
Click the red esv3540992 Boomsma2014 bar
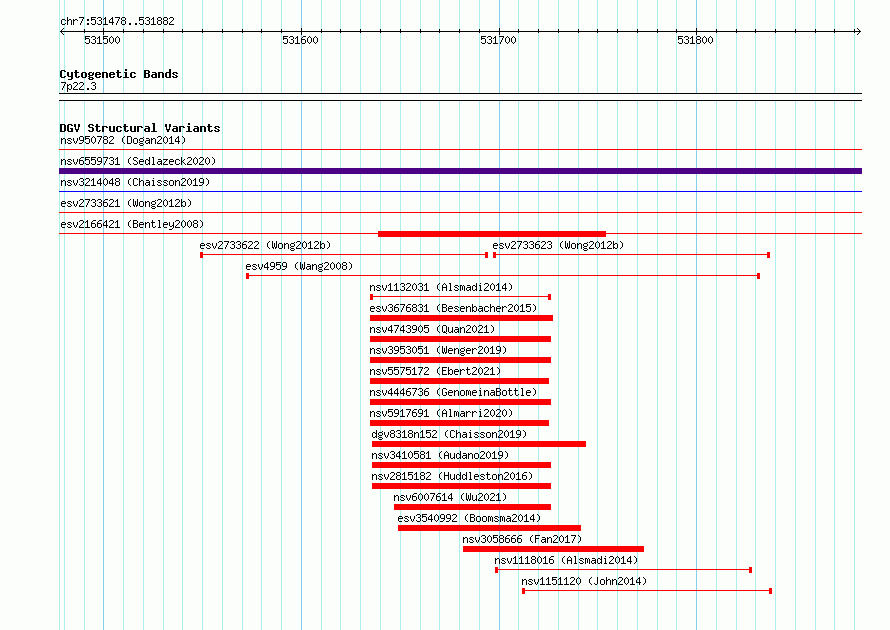click(x=489, y=528)
